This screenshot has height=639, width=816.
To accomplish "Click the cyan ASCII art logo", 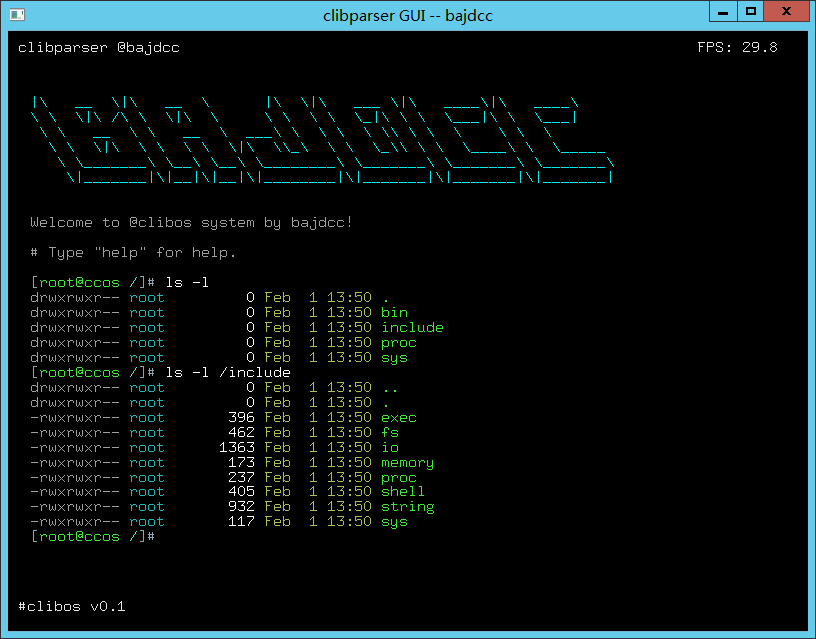I will (323, 139).
